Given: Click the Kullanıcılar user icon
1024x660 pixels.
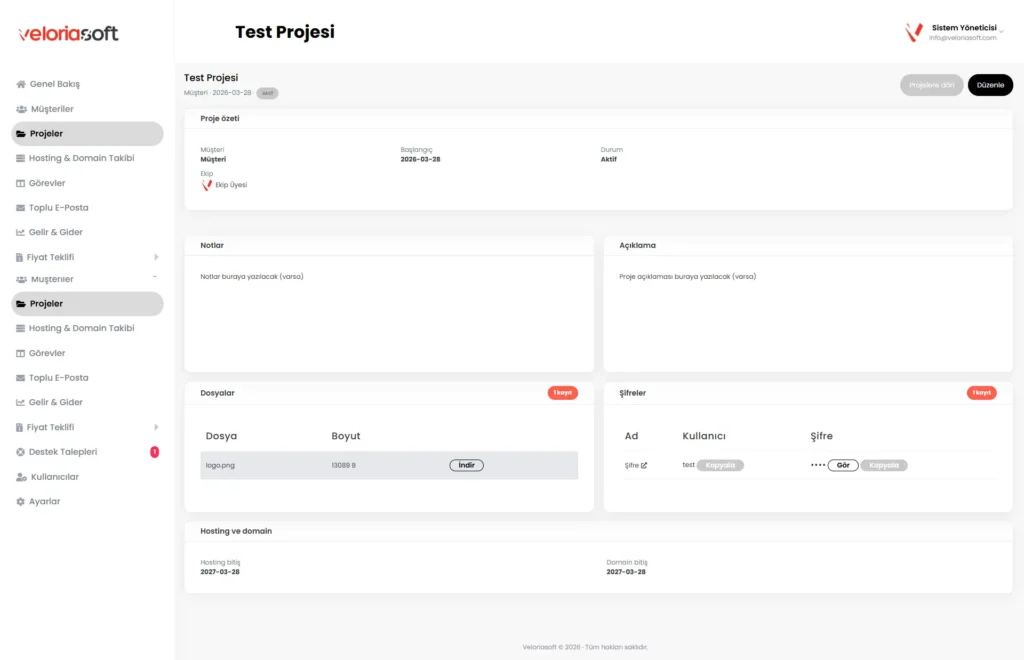Looking at the screenshot, I should point(22,477).
